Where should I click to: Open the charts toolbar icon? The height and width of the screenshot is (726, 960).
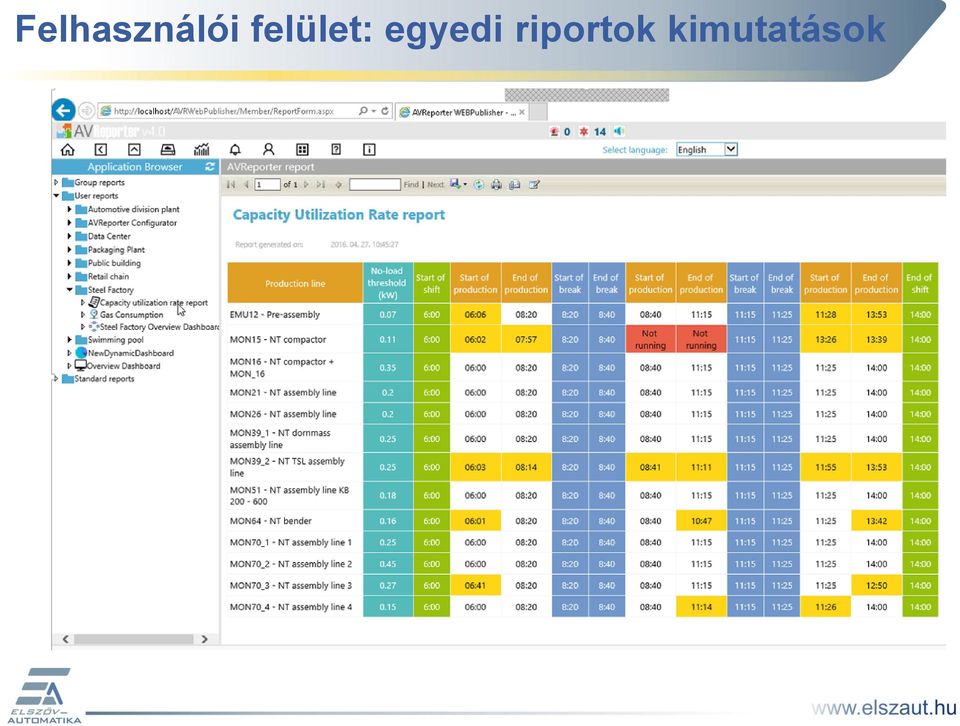tap(201, 149)
